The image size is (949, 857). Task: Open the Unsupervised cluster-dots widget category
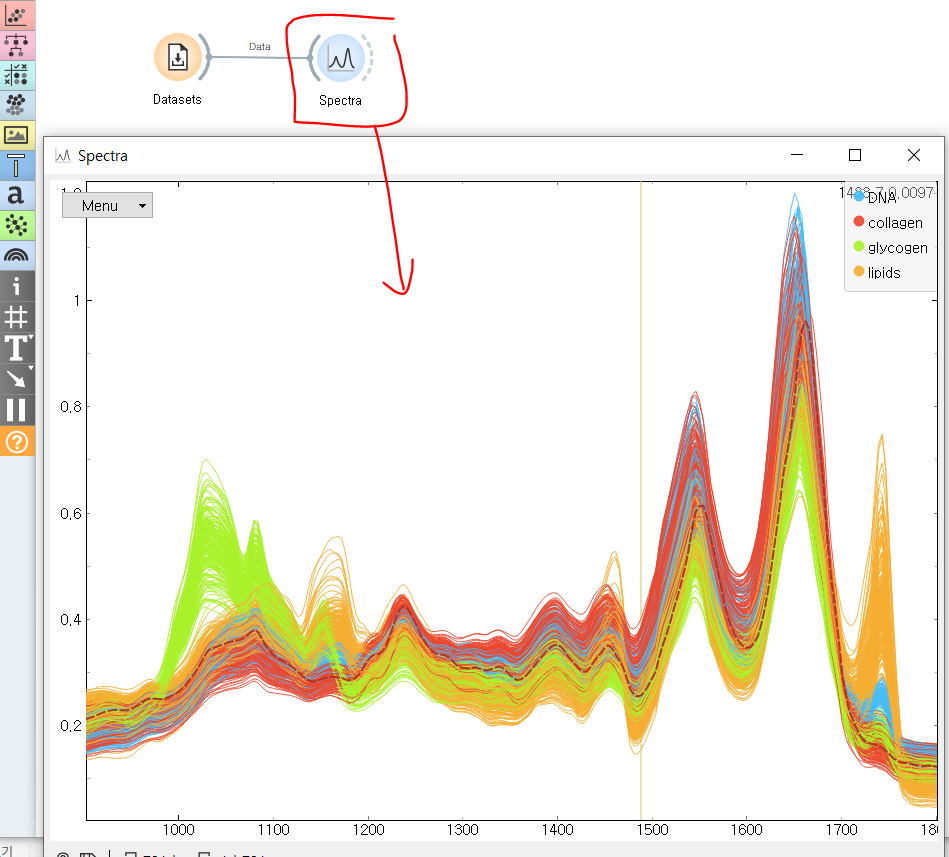tap(16, 105)
